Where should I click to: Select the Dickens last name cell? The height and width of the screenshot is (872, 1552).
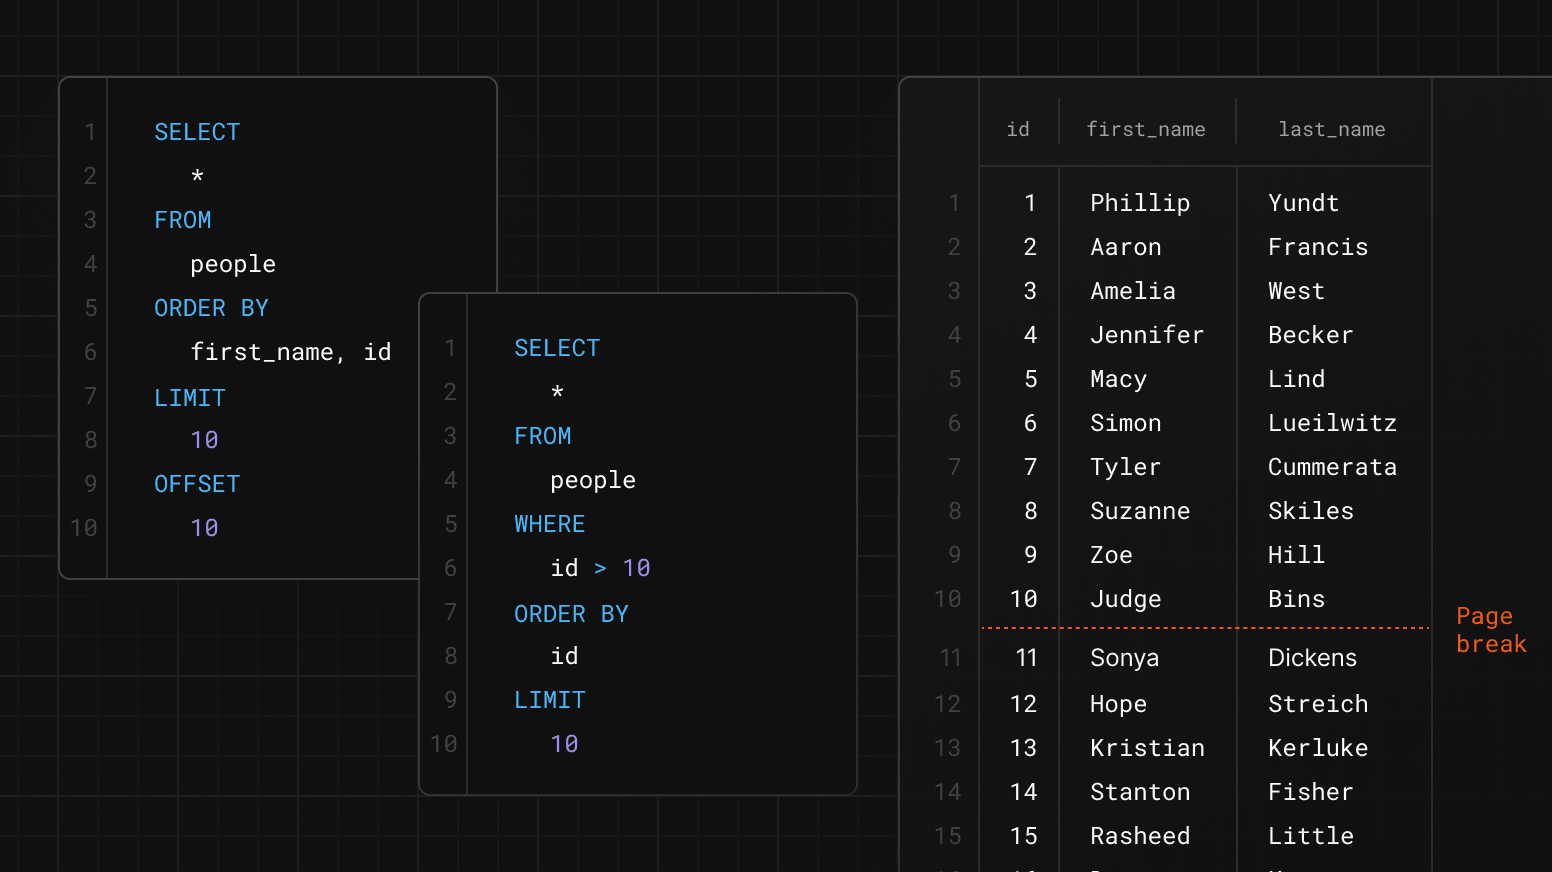click(1312, 658)
